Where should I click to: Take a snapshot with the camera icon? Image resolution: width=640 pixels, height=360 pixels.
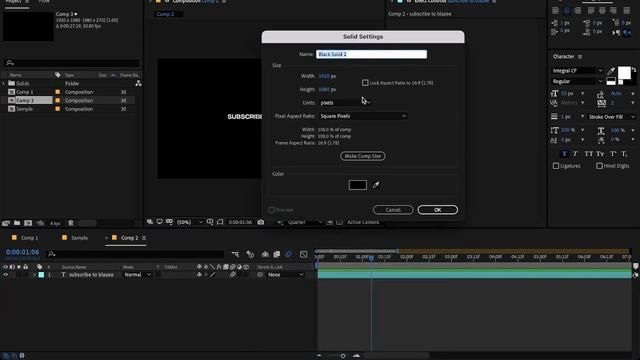coord(261,222)
